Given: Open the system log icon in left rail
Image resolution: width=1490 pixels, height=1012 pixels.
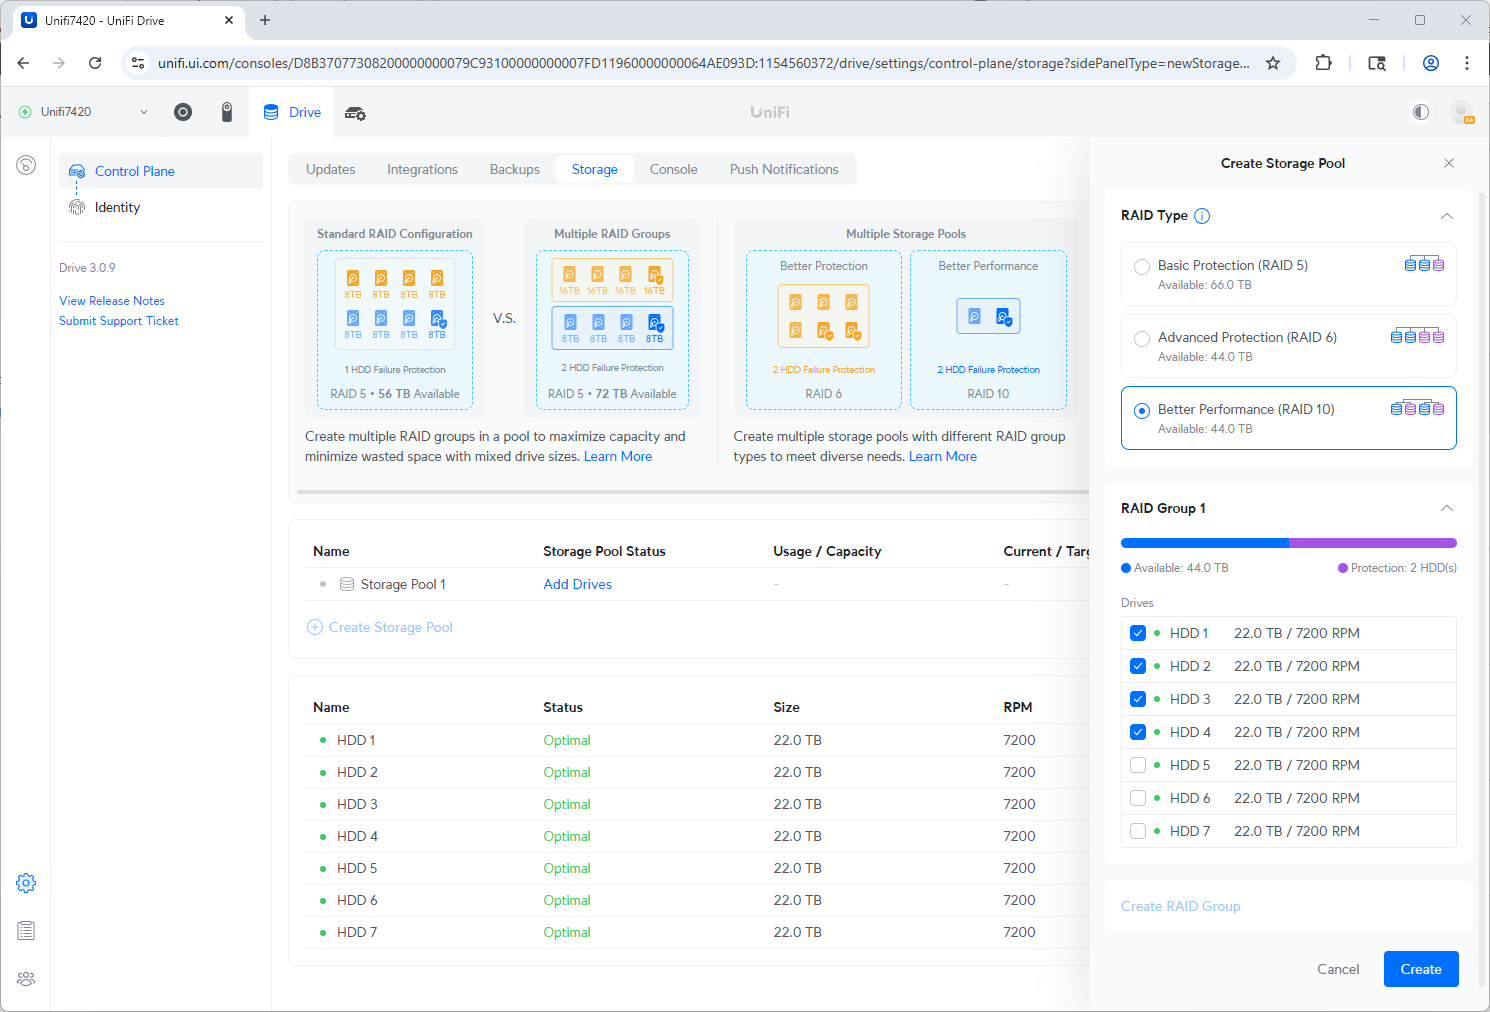Looking at the screenshot, I should click(x=26, y=931).
